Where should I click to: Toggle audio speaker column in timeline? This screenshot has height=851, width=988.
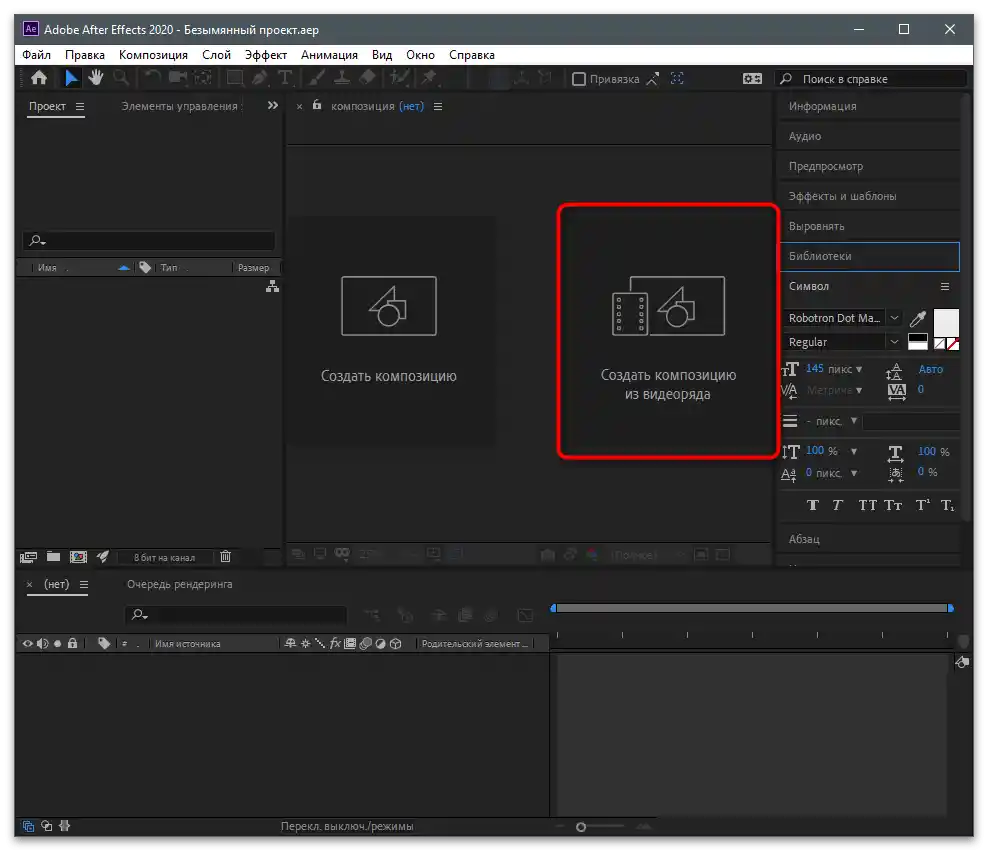click(x=42, y=644)
